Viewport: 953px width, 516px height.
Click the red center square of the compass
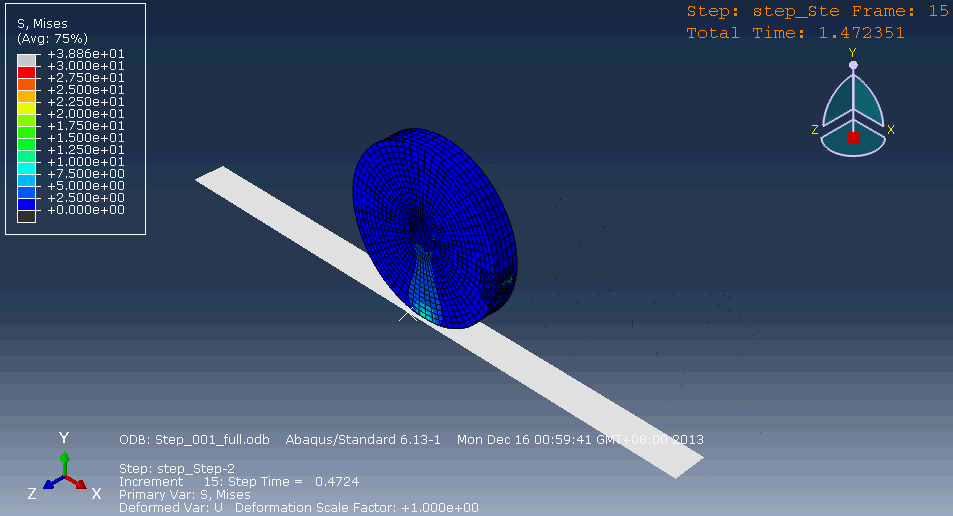coord(853,138)
